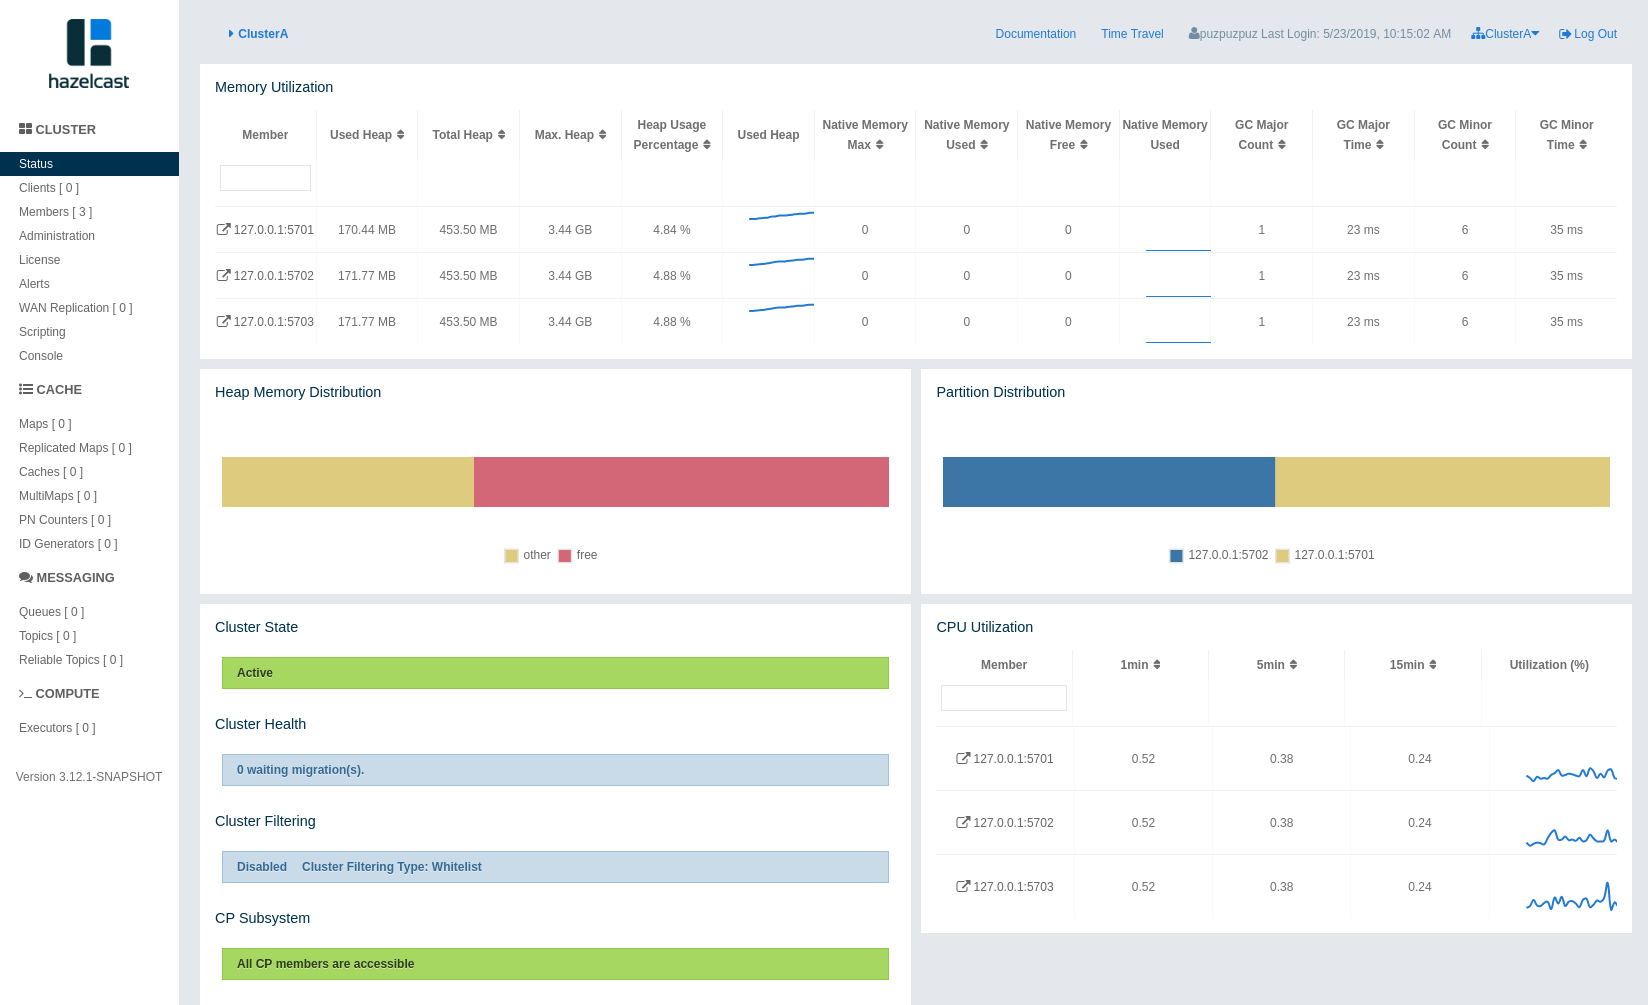Open Time Travel
The width and height of the screenshot is (1648, 1005).
coord(1132,34)
